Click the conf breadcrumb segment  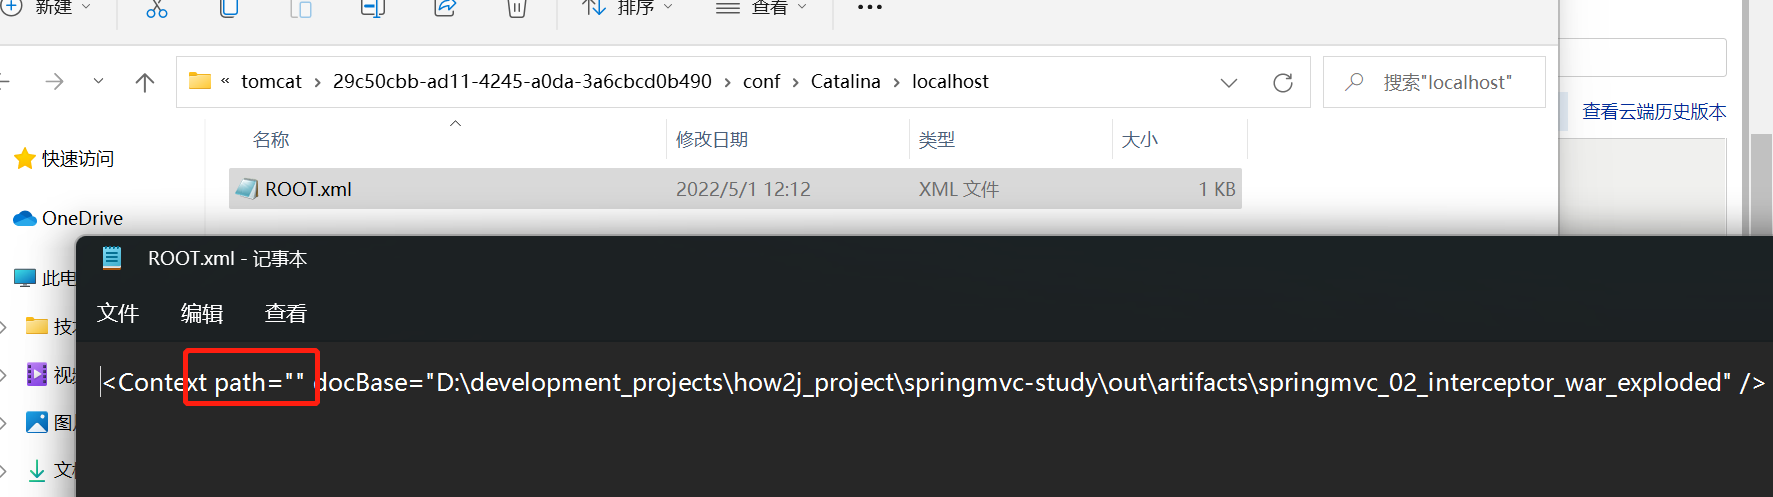pyautogui.click(x=761, y=82)
